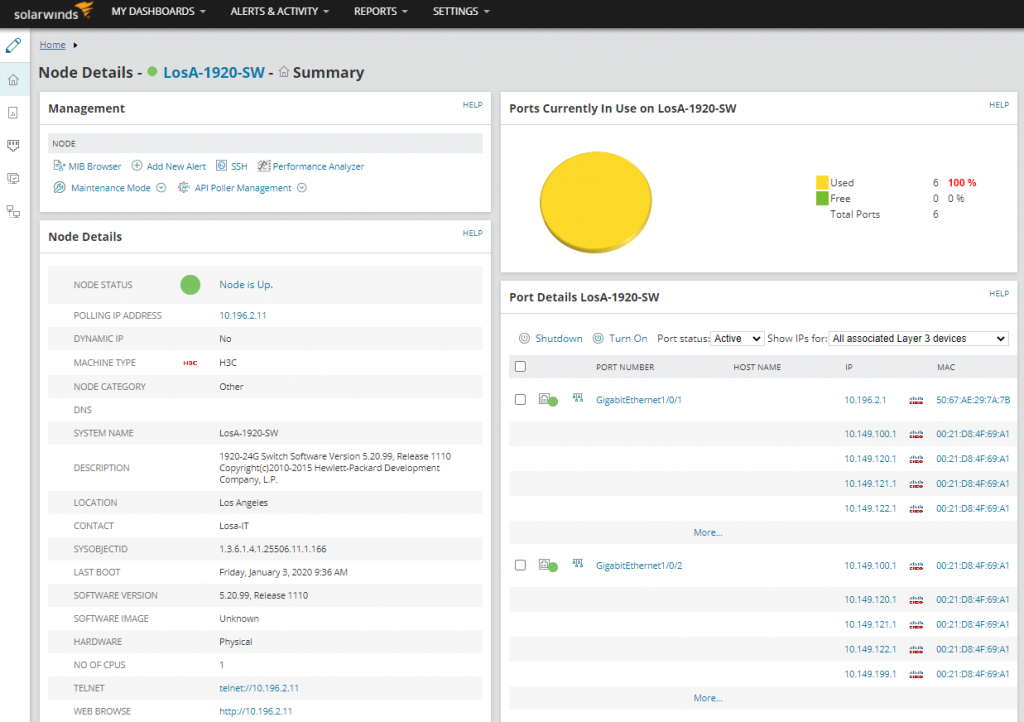Click the breadcrumb arrow after Home

(x=75, y=45)
